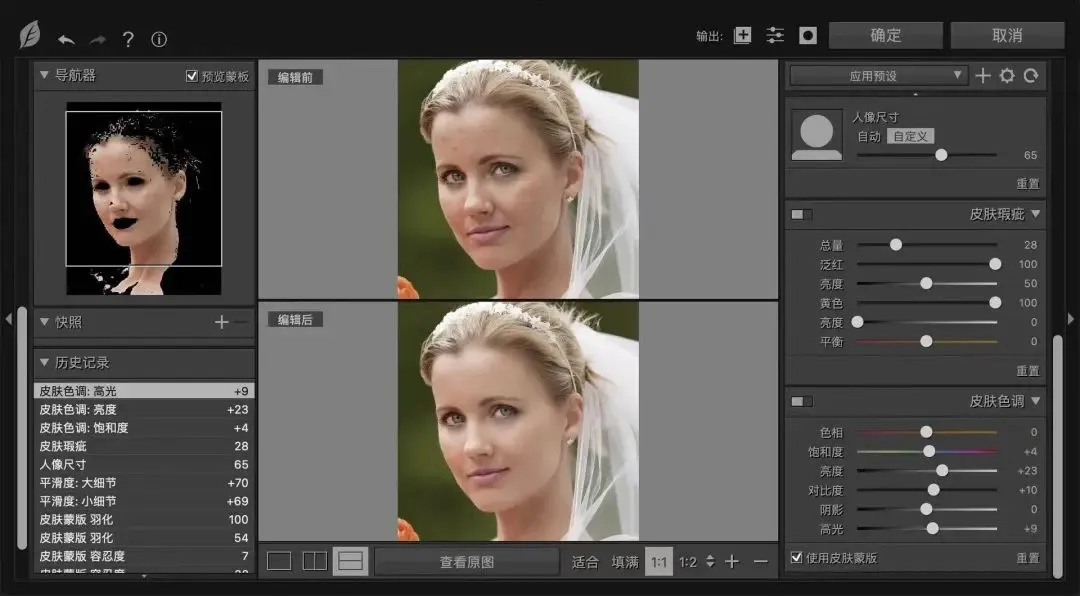Viewport: 1080px width, 596px height.
Task: Click the feather logo icon
Action: (x=30, y=34)
